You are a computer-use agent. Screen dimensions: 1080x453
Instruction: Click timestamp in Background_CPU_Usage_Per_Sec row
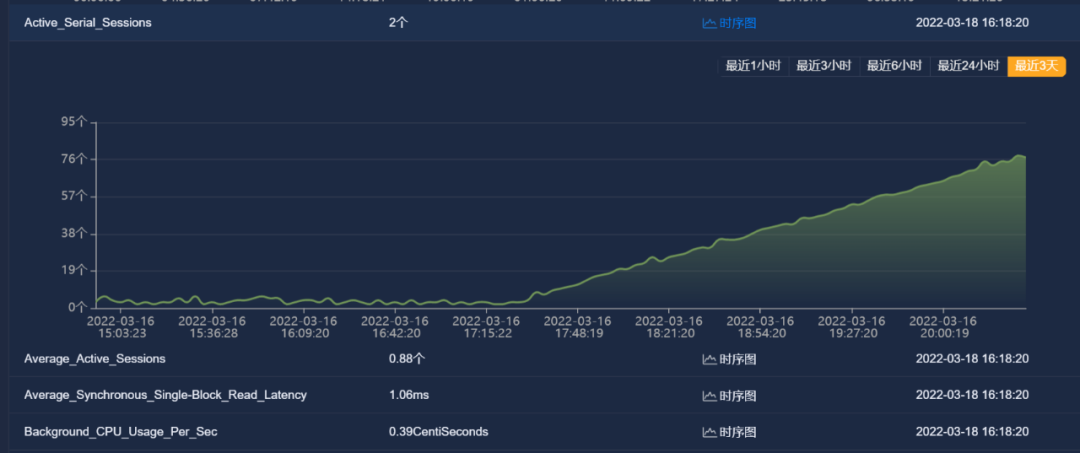972,432
